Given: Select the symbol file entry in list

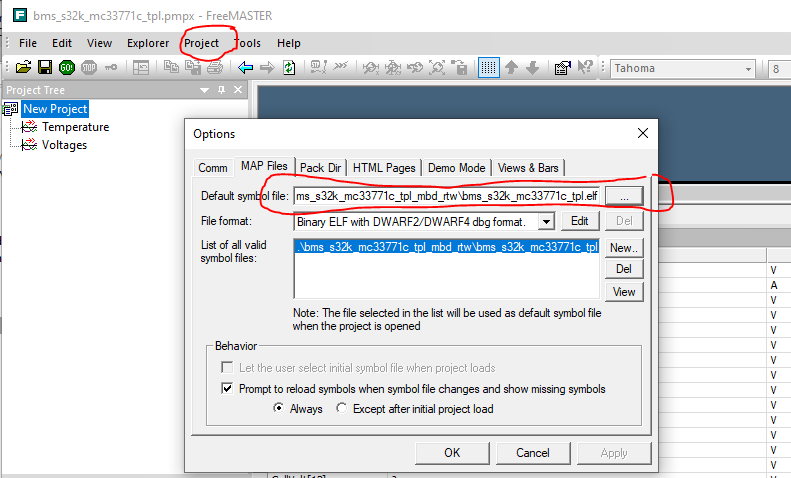Looking at the screenshot, I should pyautogui.click(x=446, y=247).
